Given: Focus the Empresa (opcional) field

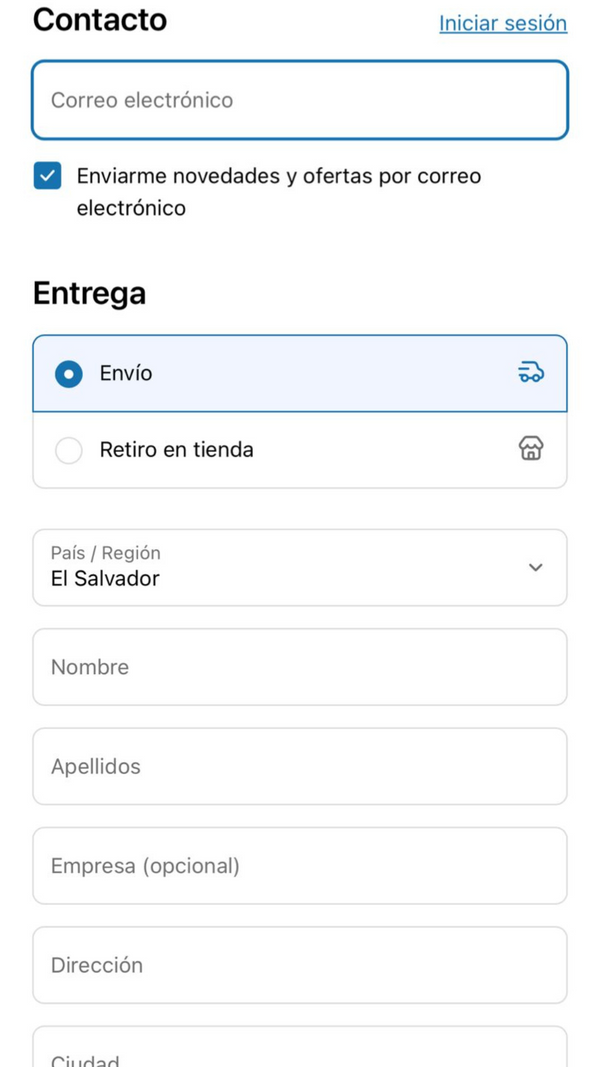Looking at the screenshot, I should 299,866.
